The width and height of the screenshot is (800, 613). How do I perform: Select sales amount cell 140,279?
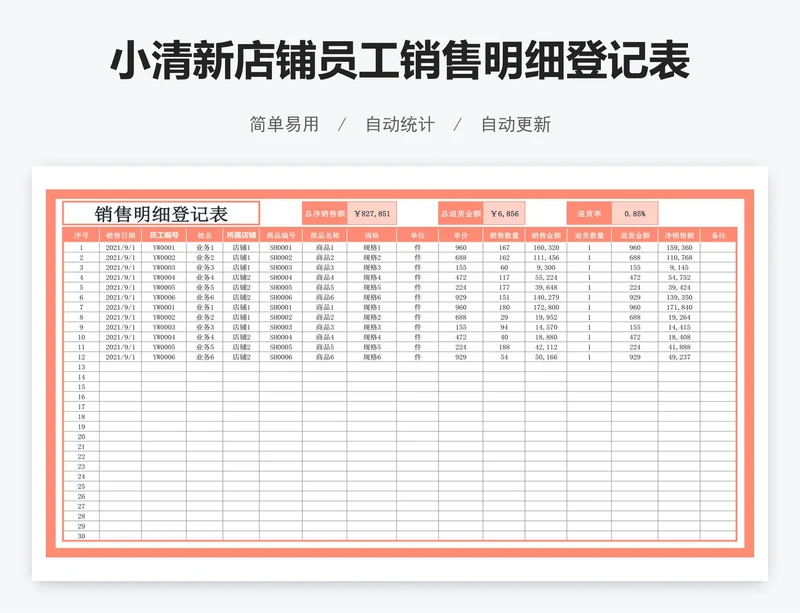pyautogui.click(x=546, y=298)
